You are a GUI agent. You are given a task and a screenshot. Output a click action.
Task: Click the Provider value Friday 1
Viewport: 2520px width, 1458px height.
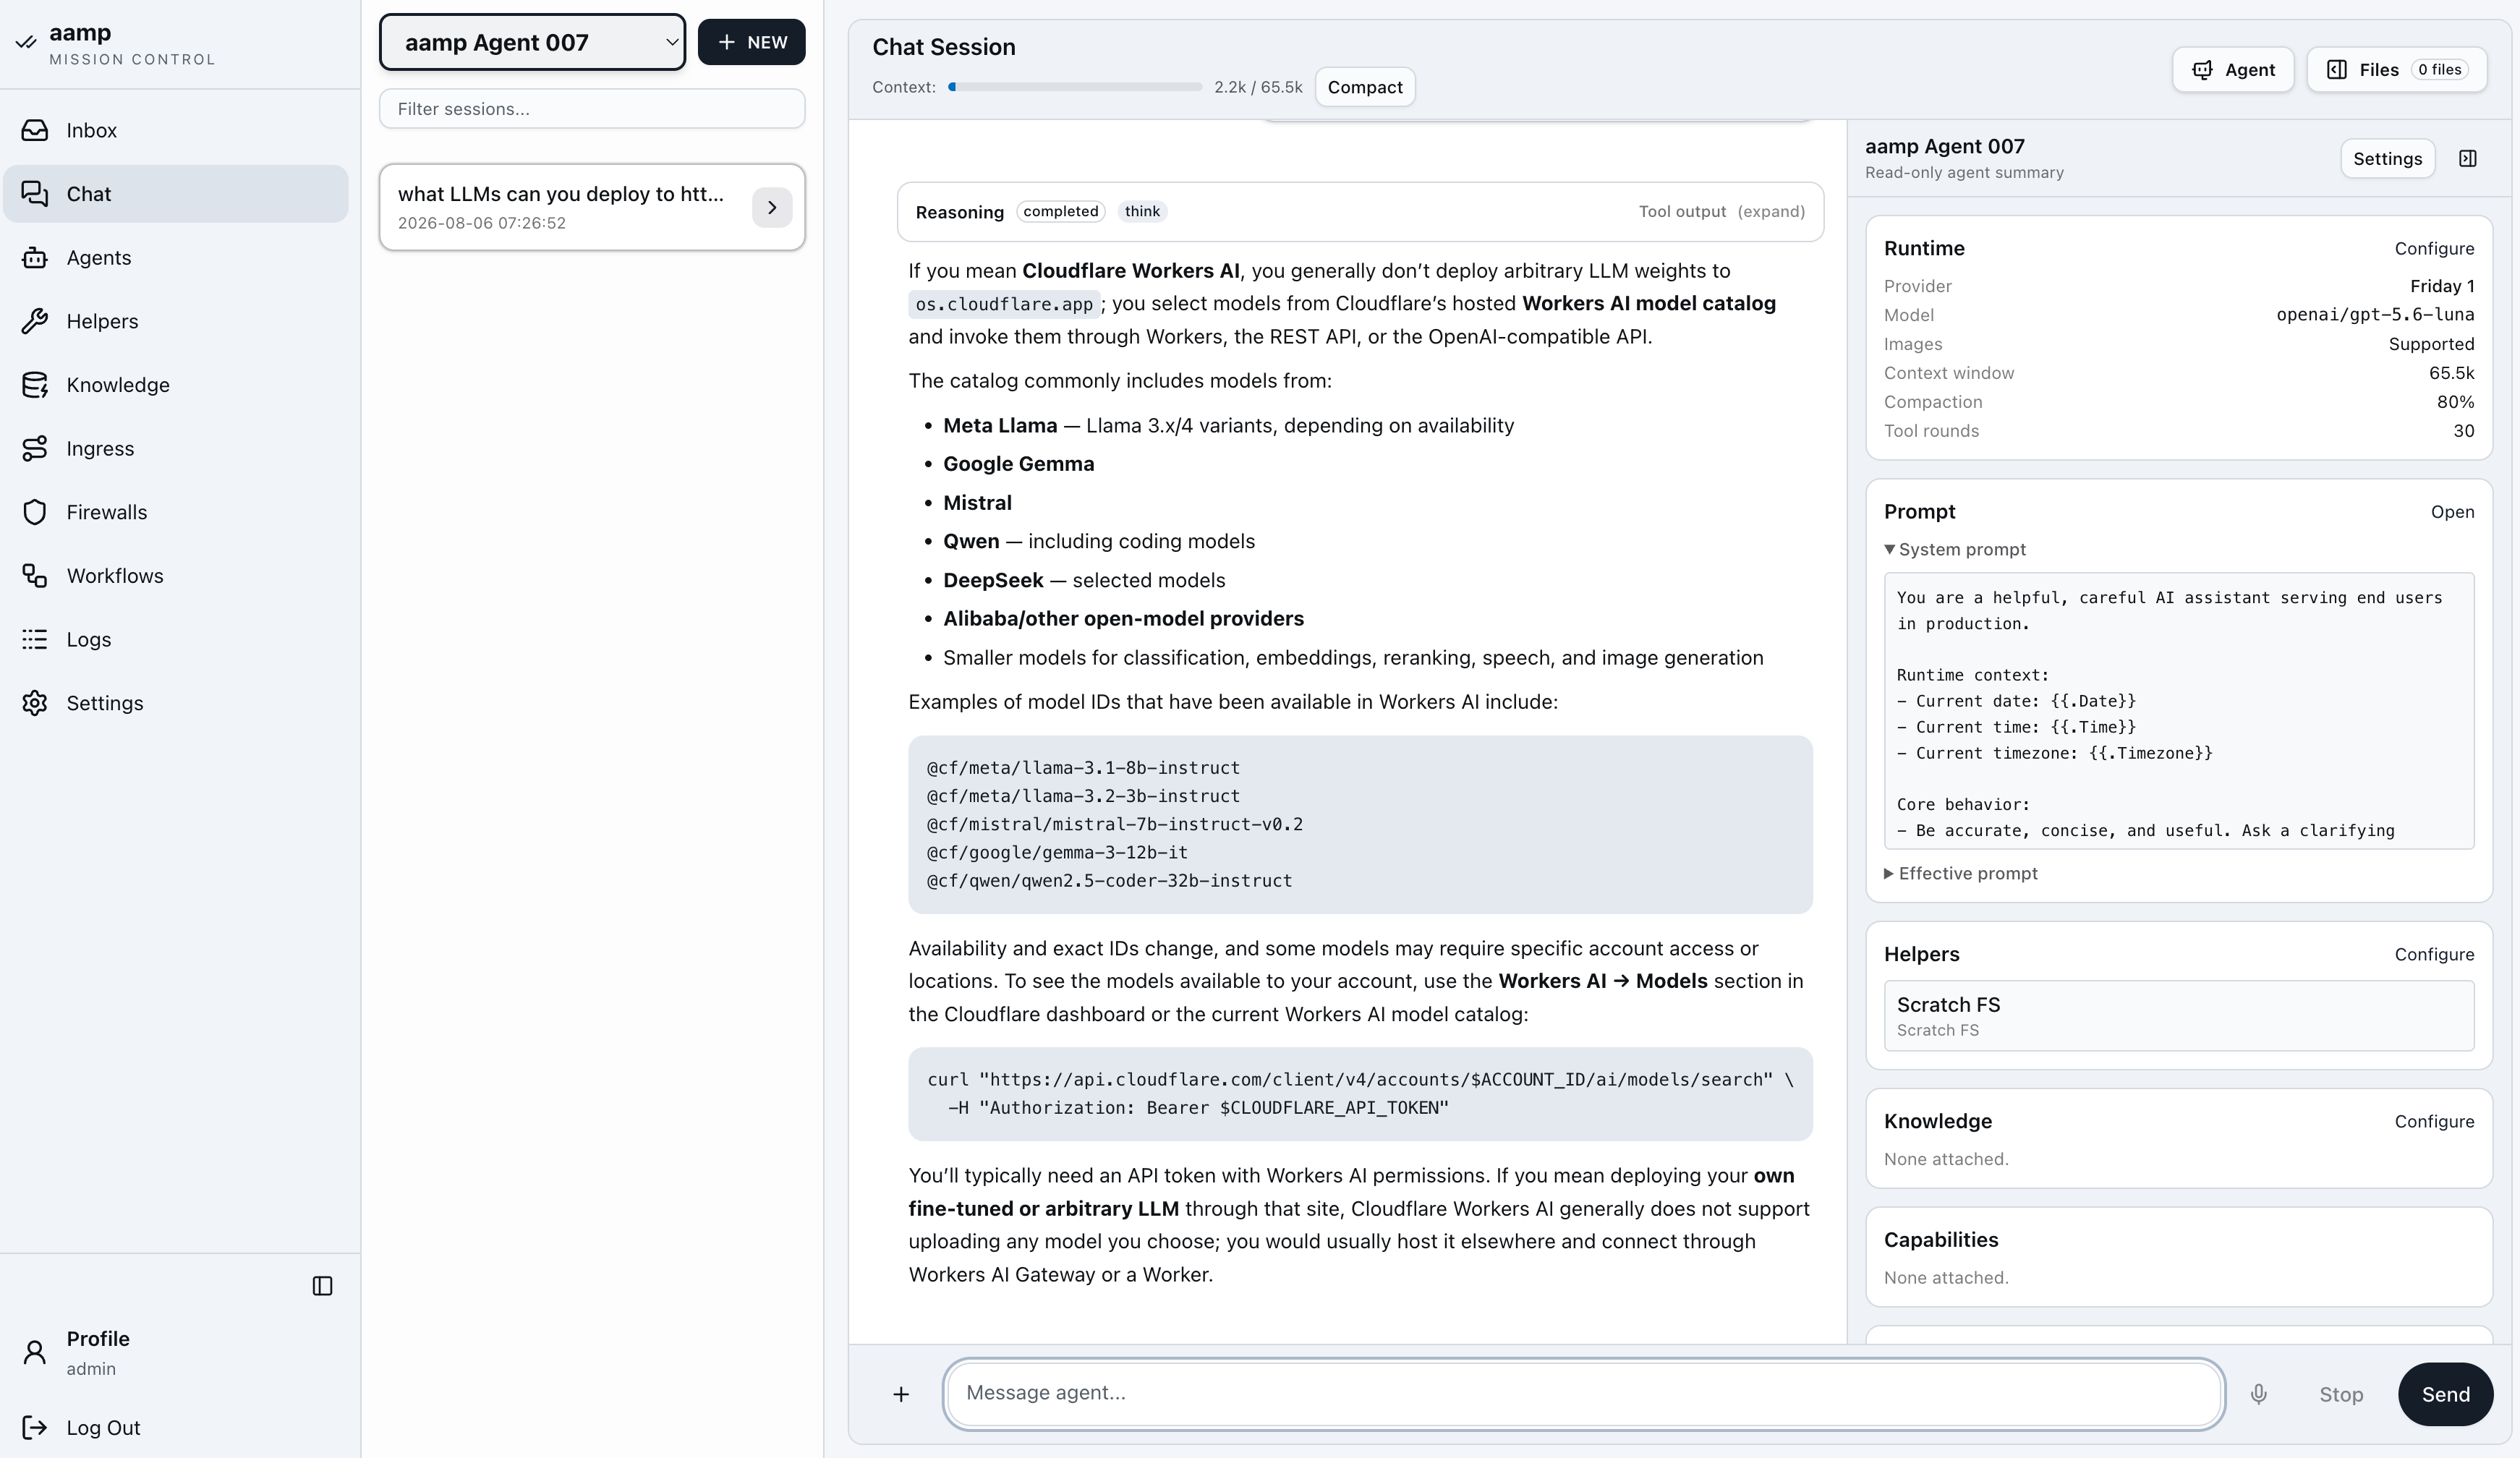[x=2442, y=286]
